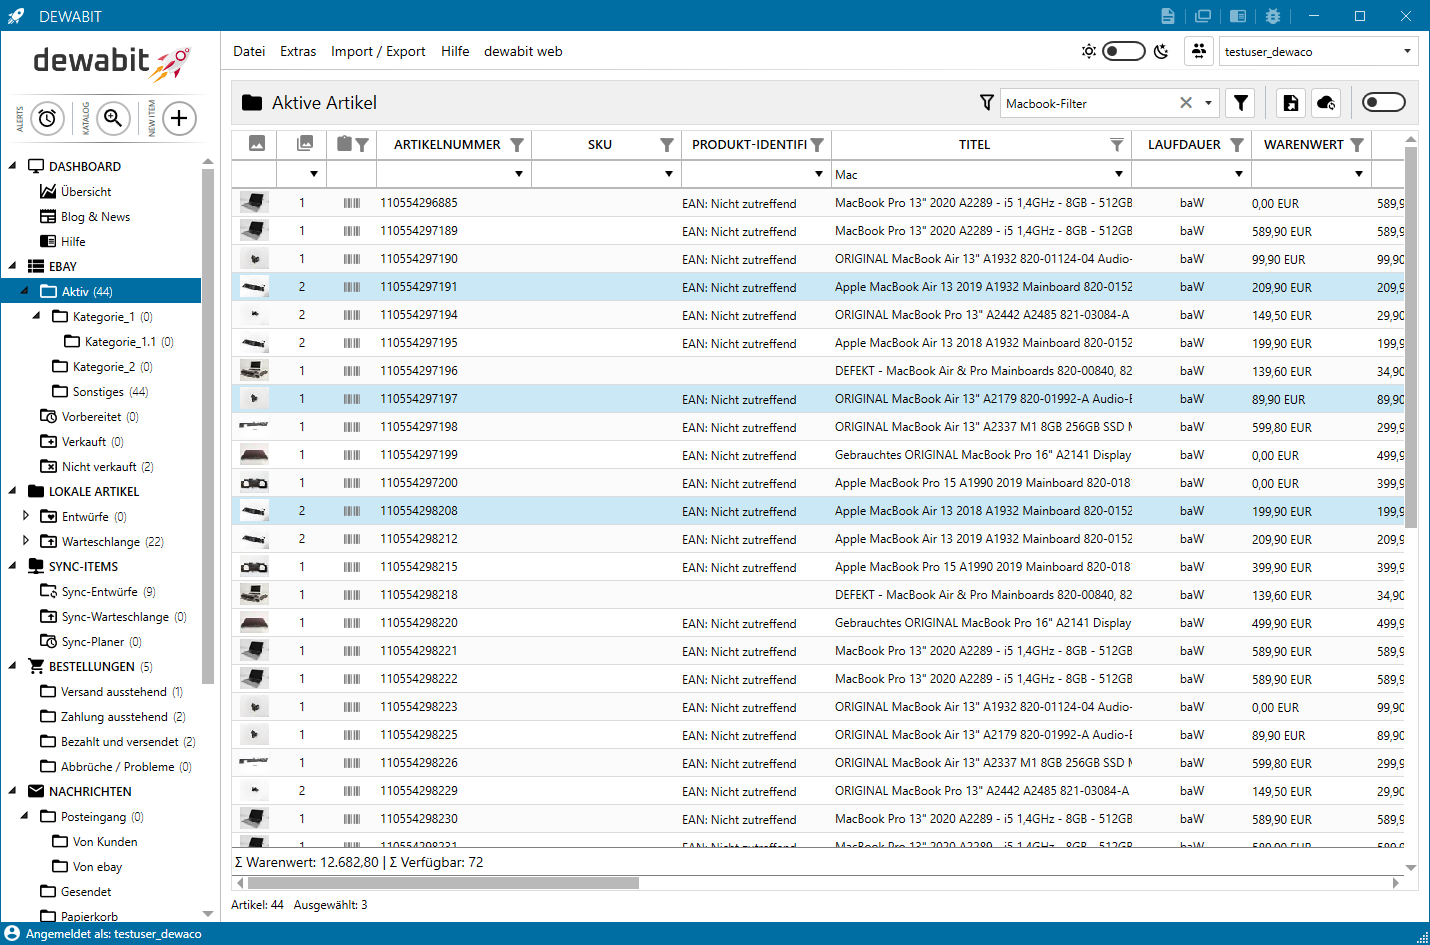This screenshot has height=945, width=1430.
Task: Click the bug report icon in title bar
Action: pos(1272,16)
